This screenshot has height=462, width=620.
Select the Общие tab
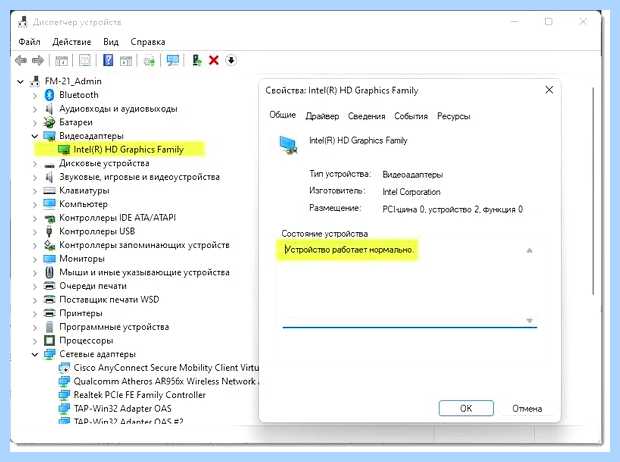click(x=282, y=115)
